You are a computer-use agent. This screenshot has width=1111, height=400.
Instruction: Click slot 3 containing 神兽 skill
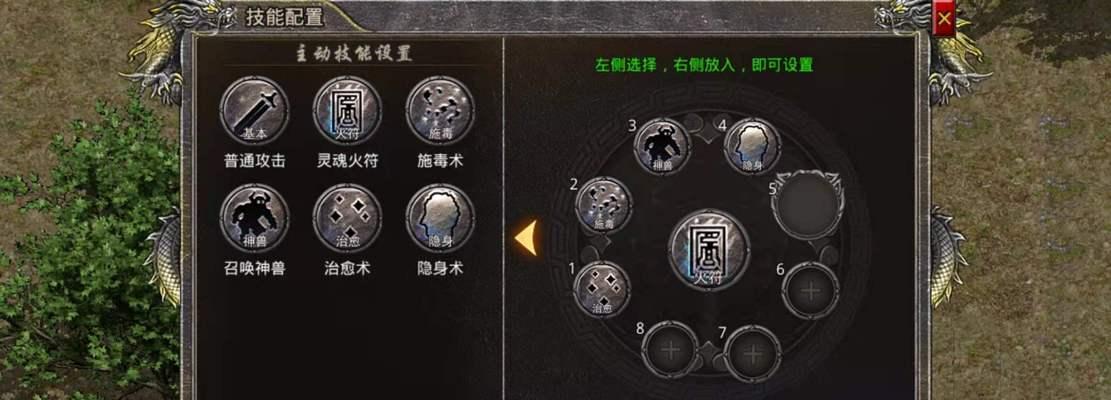[662, 146]
